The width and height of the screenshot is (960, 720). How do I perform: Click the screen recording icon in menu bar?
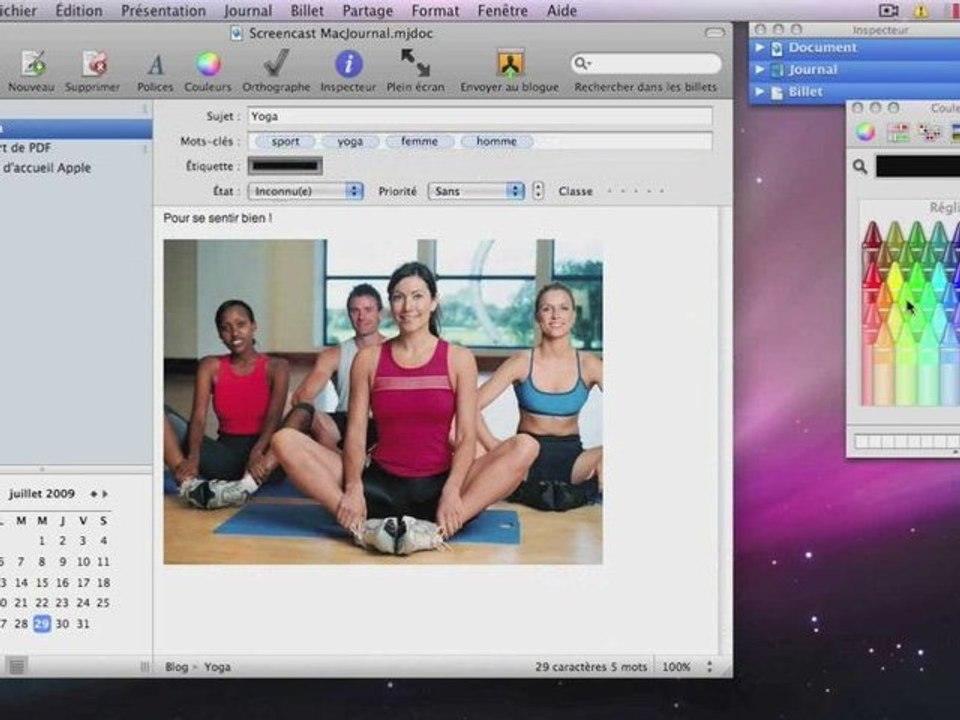[x=888, y=10]
